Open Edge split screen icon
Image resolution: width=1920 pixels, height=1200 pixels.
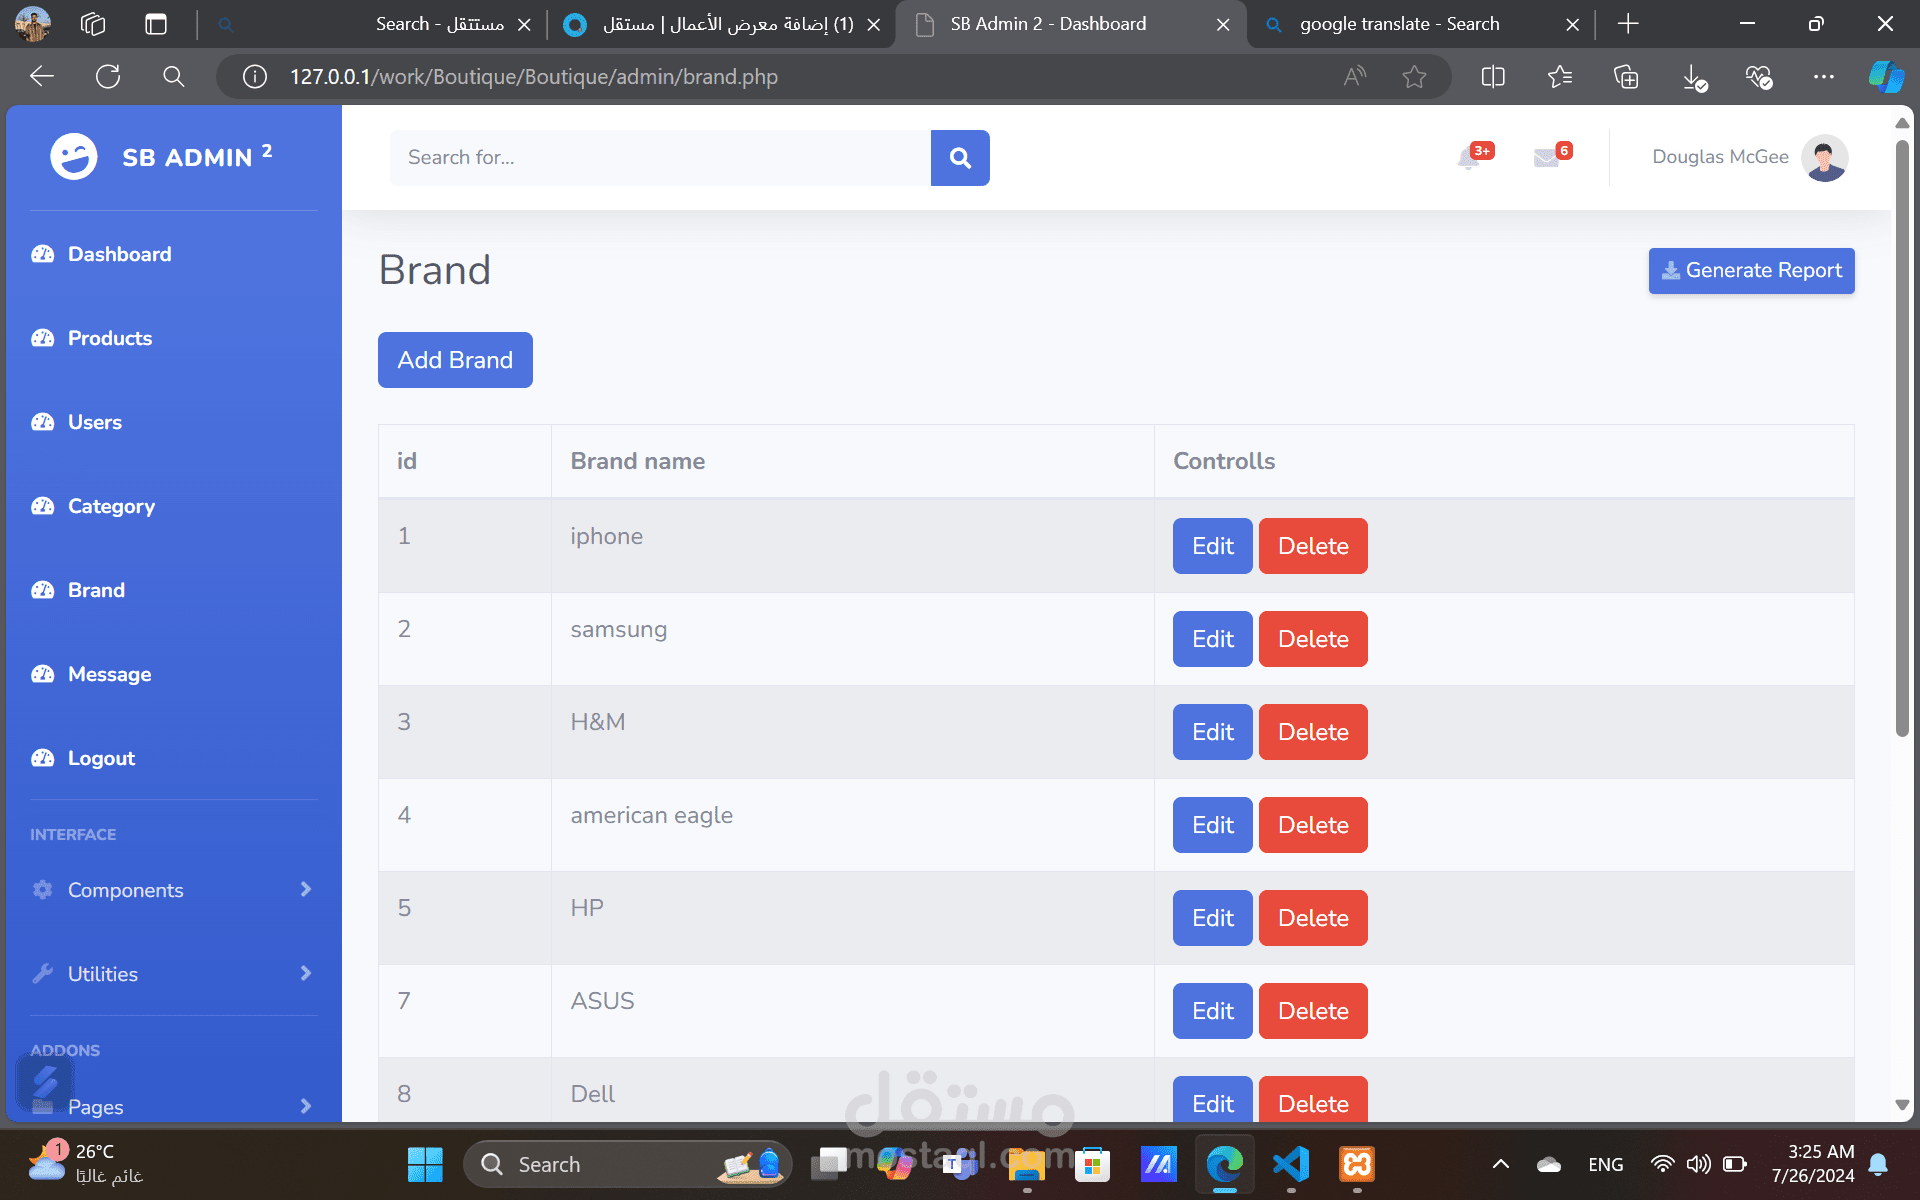pyautogui.click(x=1493, y=77)
